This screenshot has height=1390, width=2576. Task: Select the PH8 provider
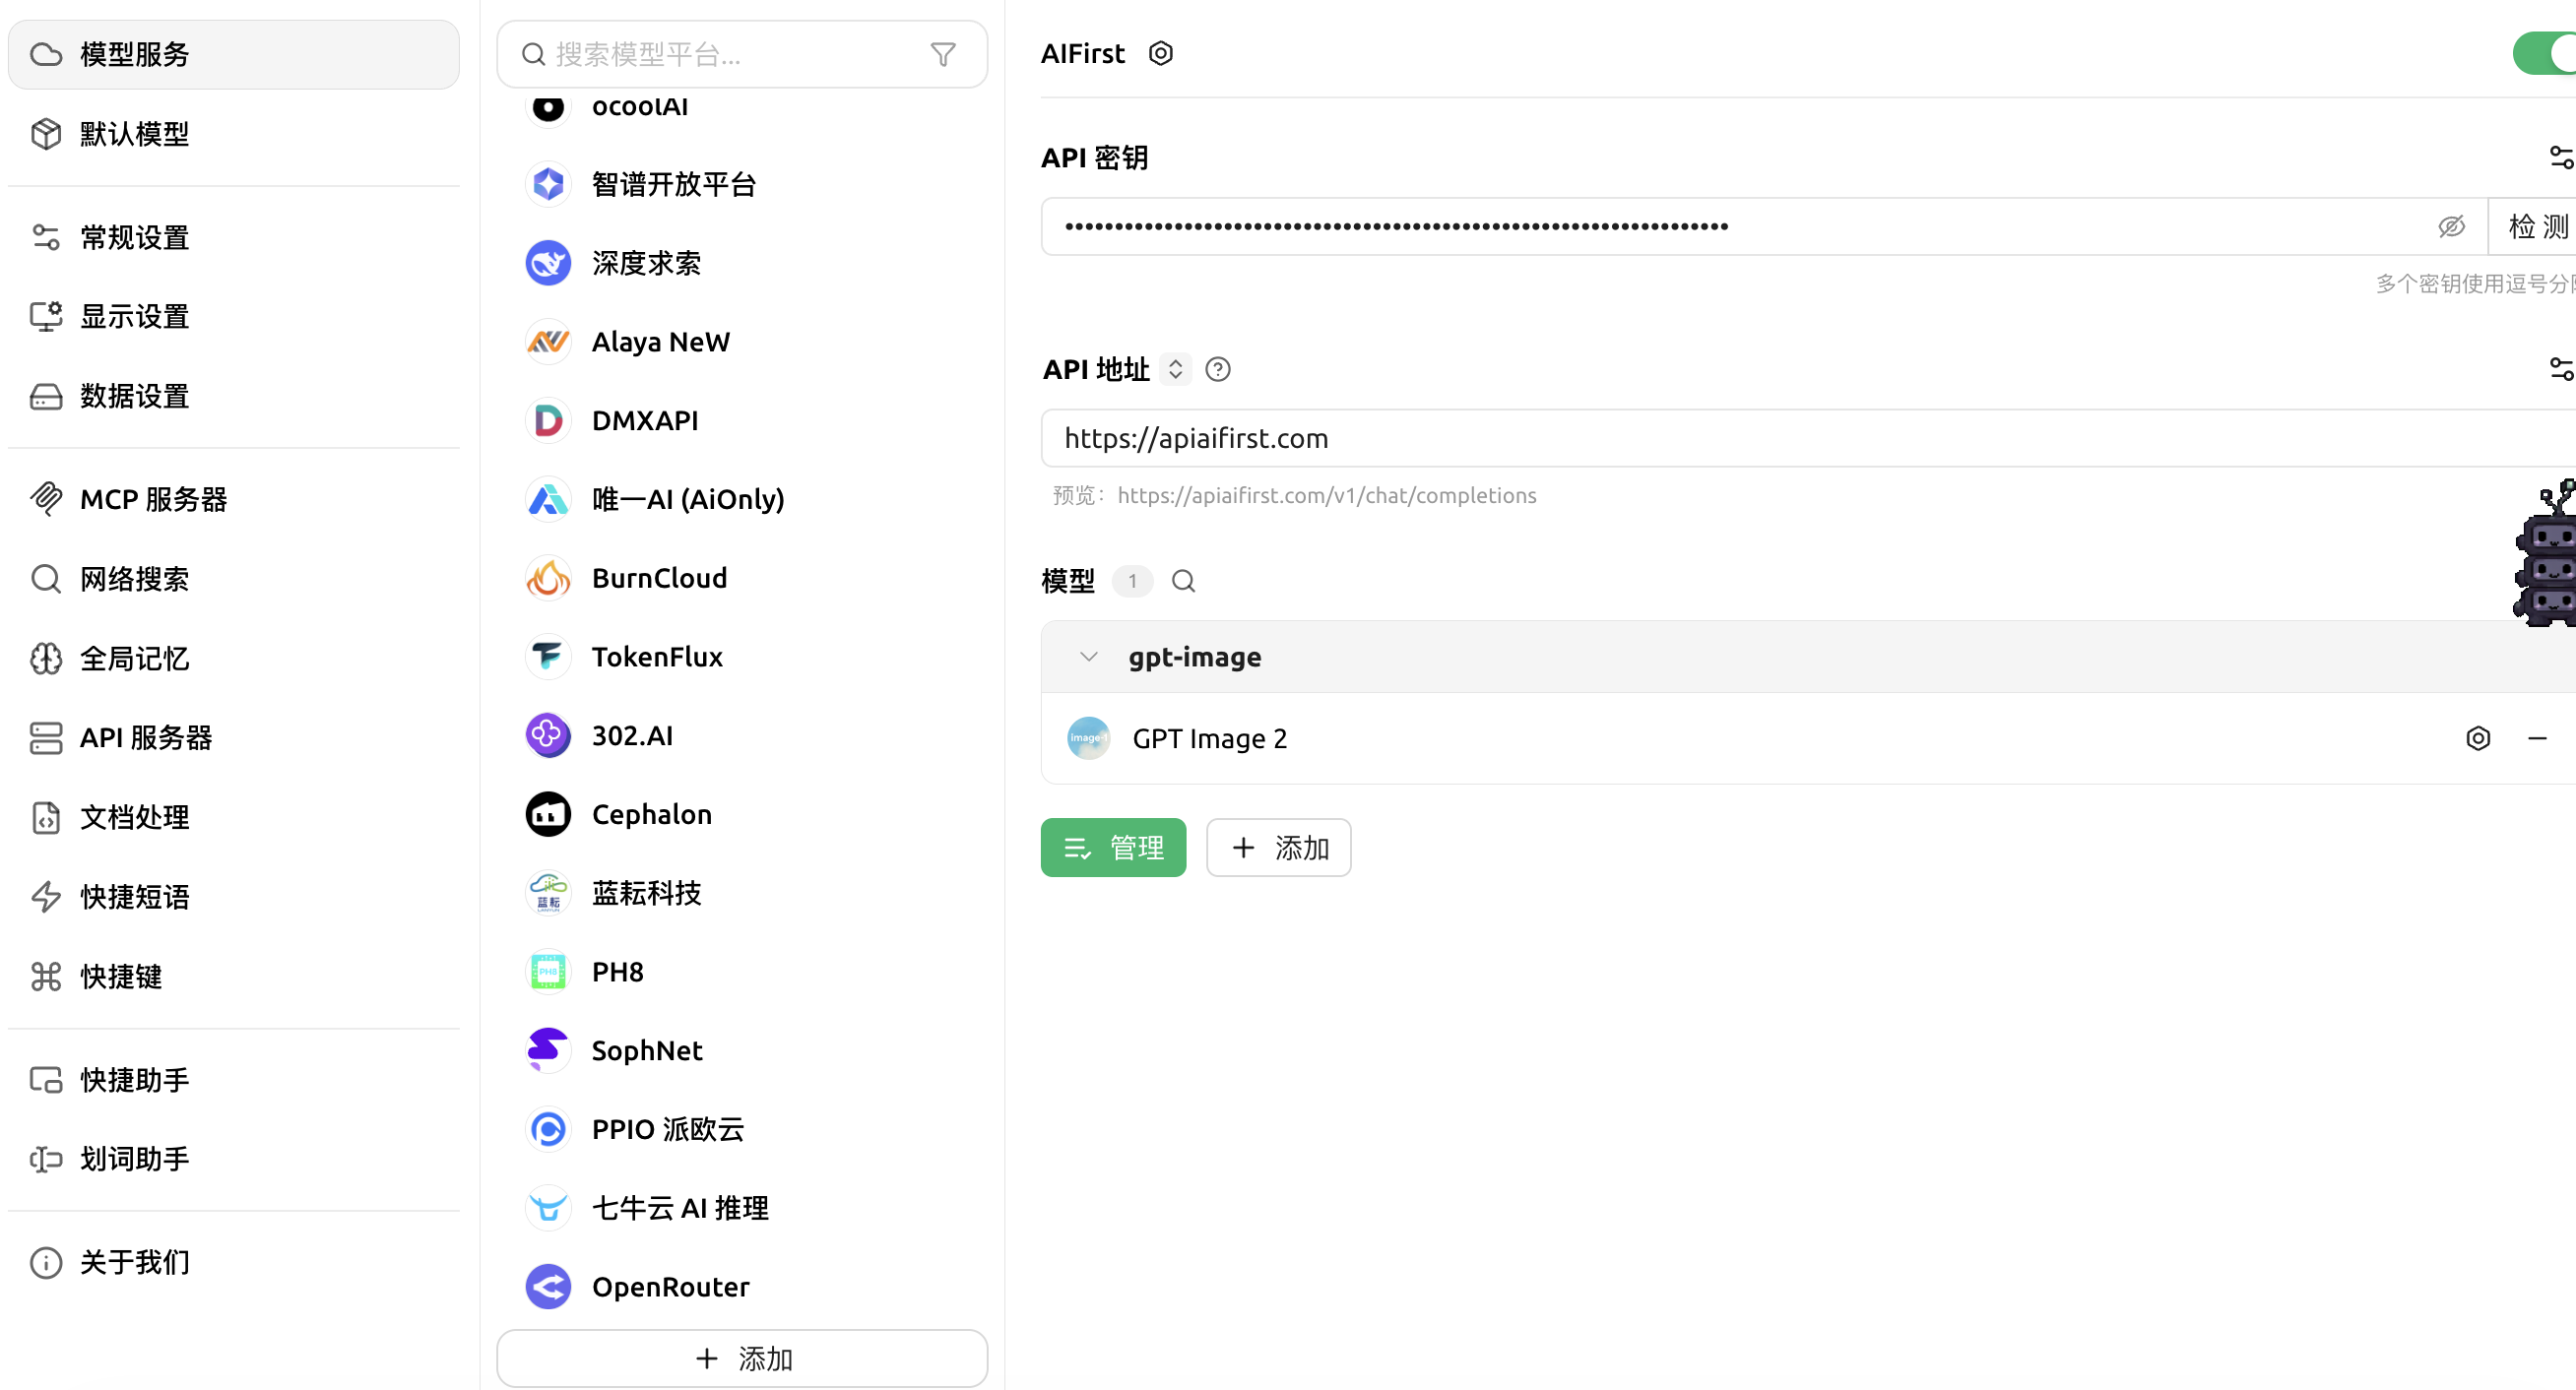tap(742, 972)
